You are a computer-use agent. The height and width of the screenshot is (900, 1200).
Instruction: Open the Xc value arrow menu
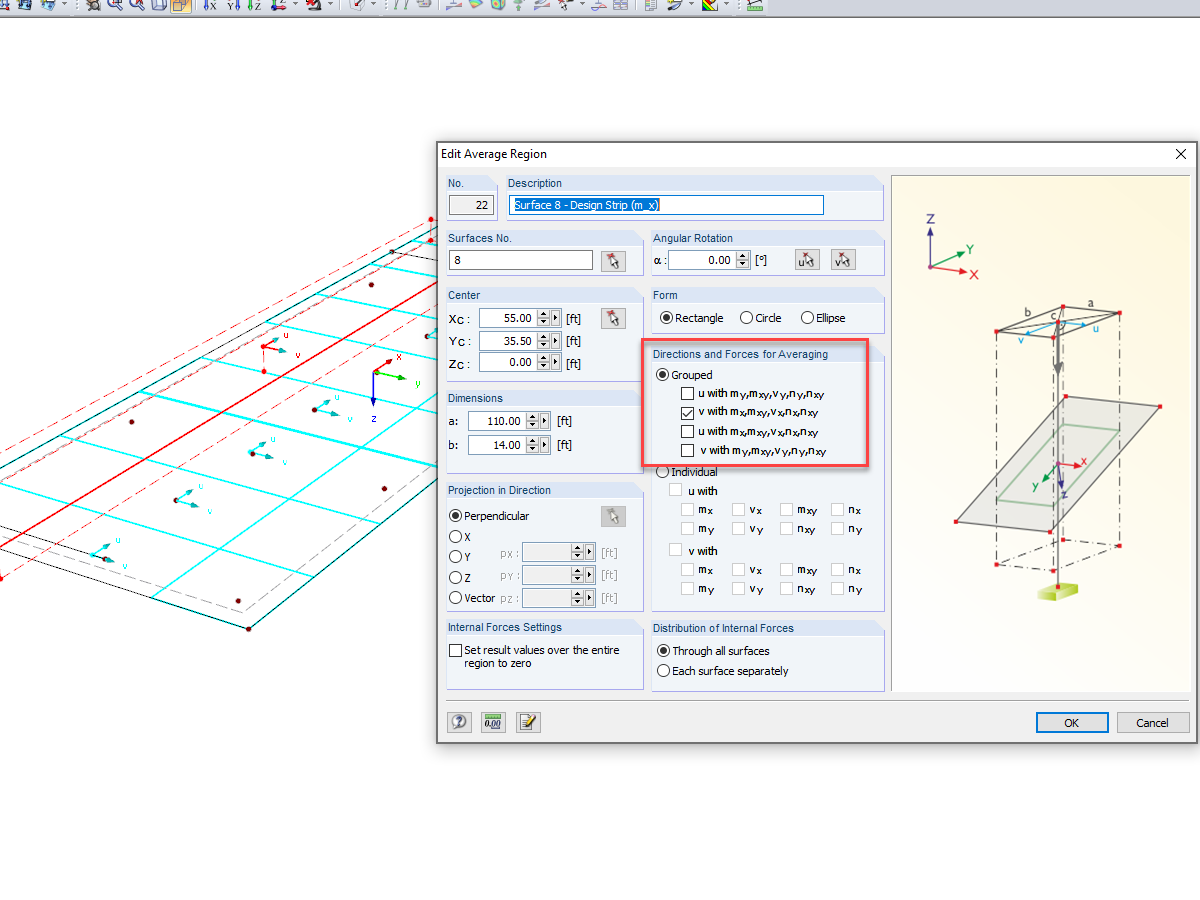pyautogui.click(x=556, y=318)
